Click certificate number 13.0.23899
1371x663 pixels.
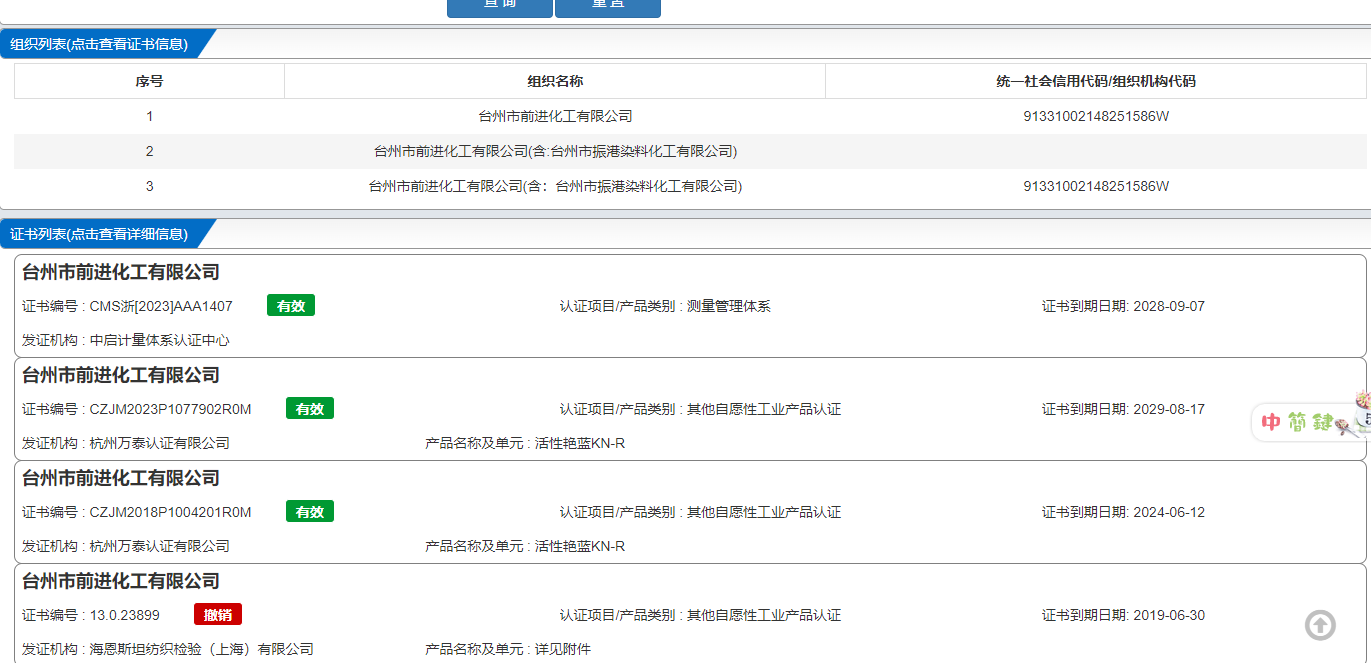tap(125, 615)
